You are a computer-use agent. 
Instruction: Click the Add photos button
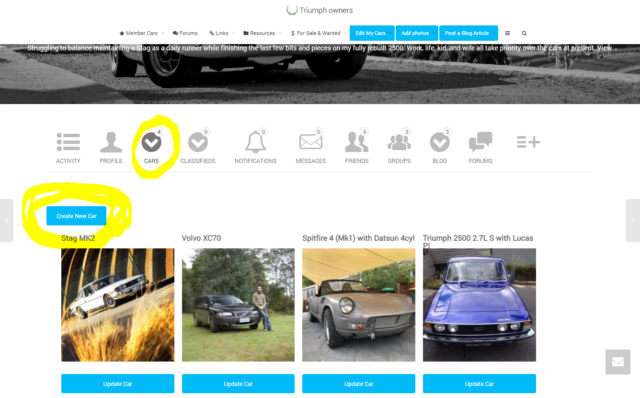(x=416, y=33)
